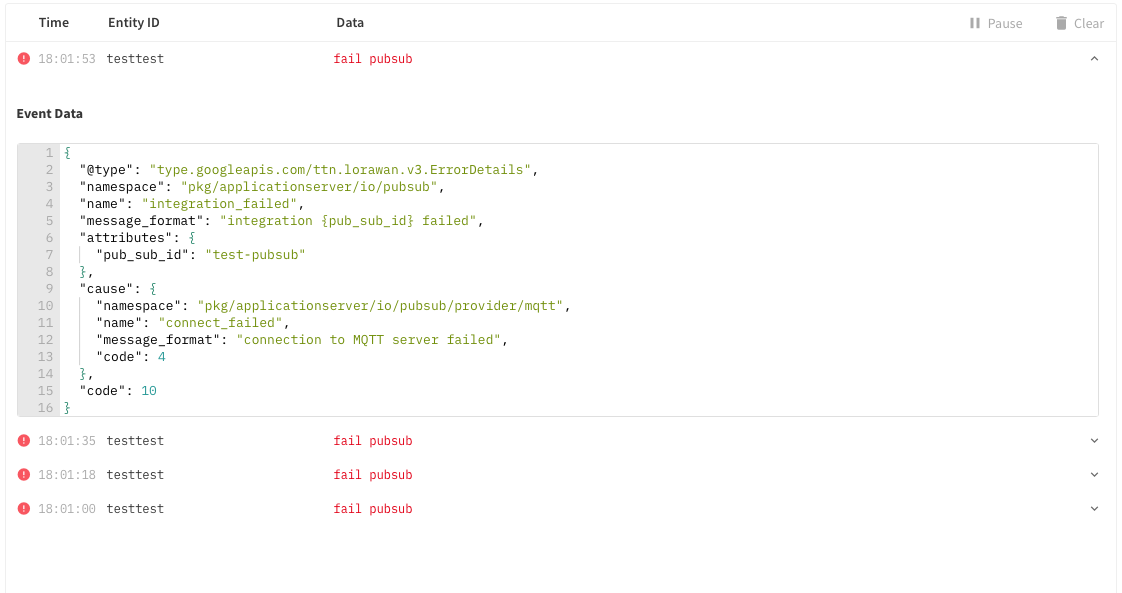The height and width of the screenshot is (593, 1122).
Task: Select the Data column header
Action: (x=350, y=22)
